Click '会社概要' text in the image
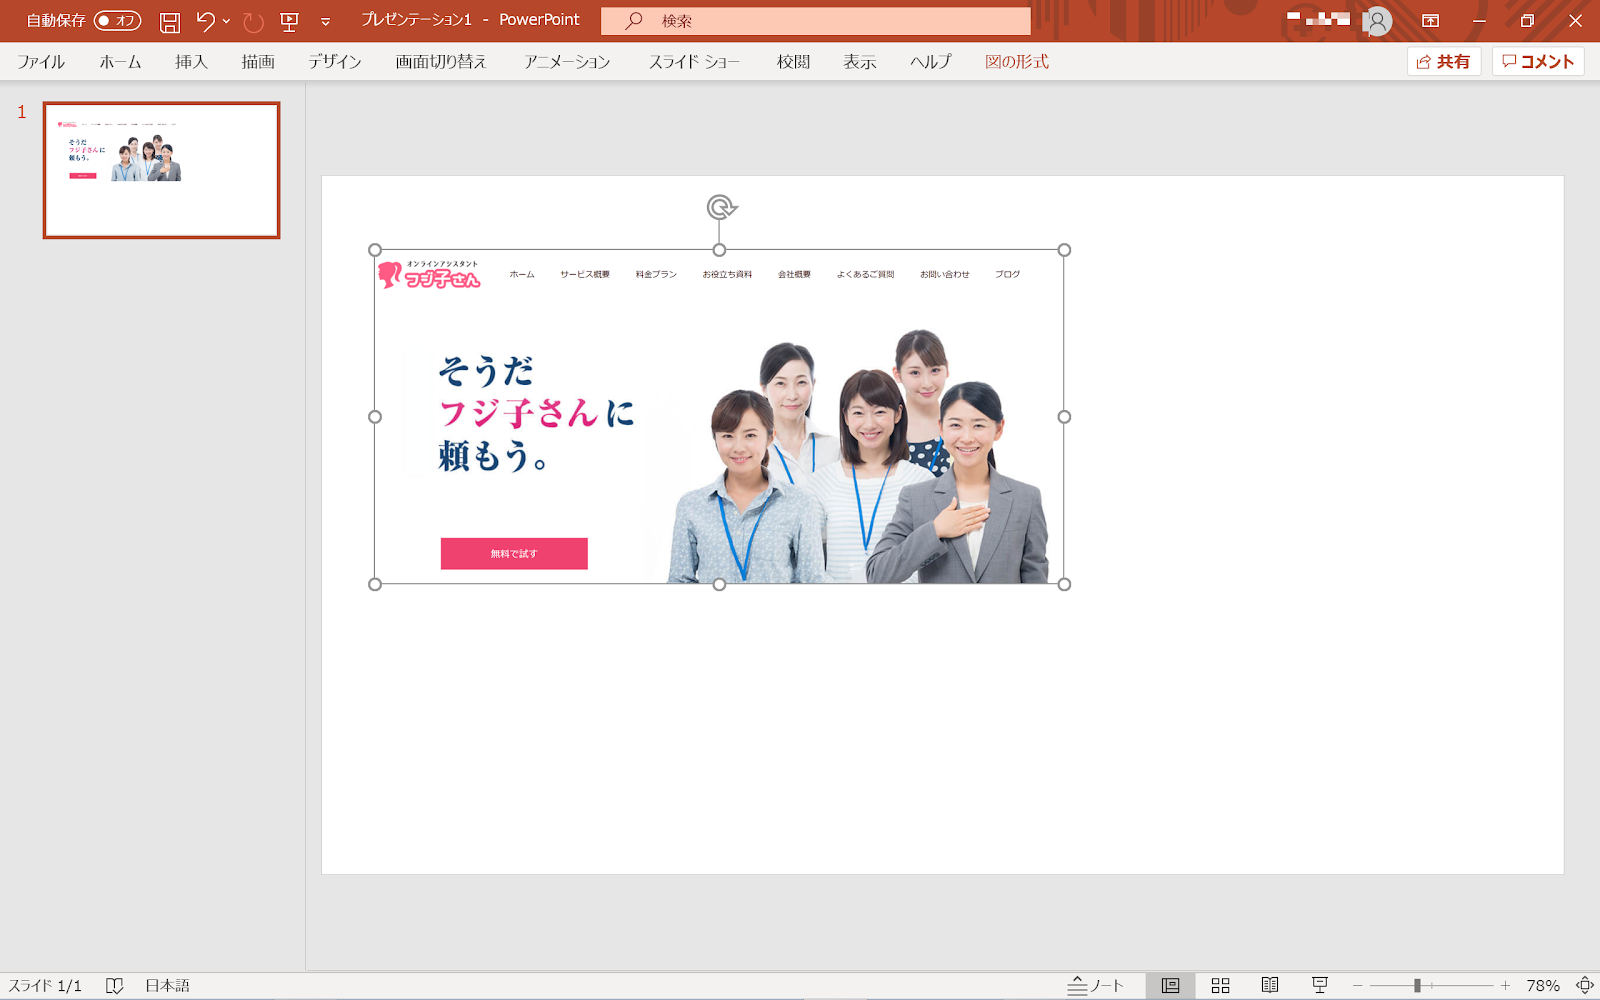Image resolution: width=1600 pixels, height=1000 pixels. point(794,274)
